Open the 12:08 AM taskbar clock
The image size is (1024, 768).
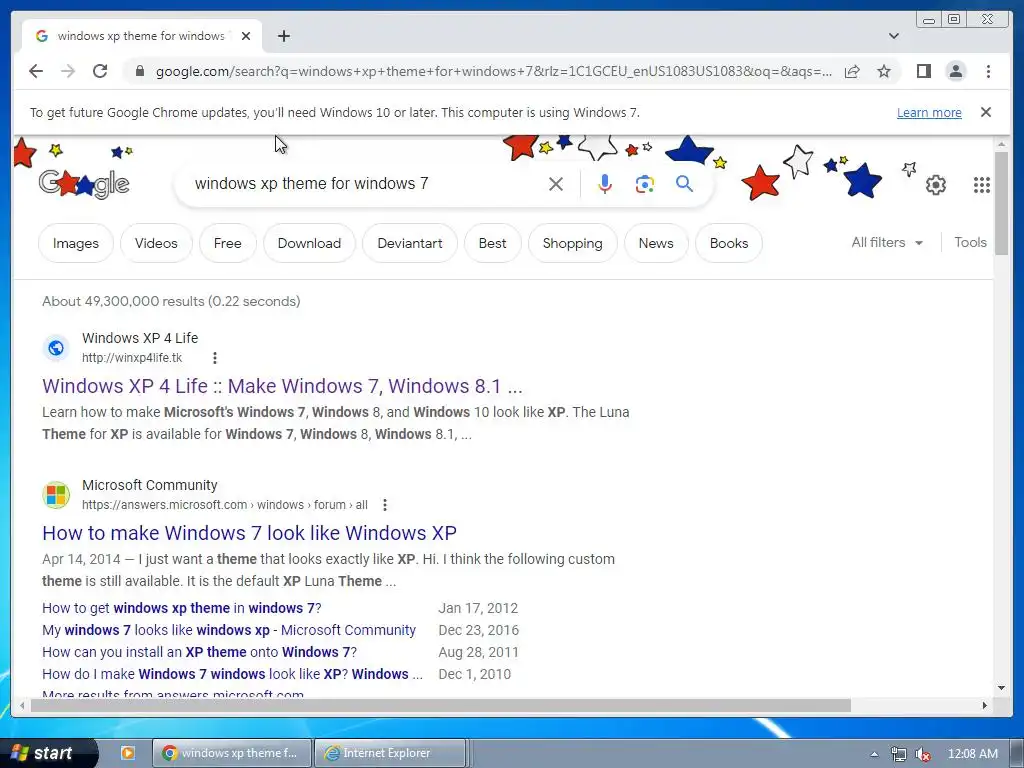tap(972, 754)
